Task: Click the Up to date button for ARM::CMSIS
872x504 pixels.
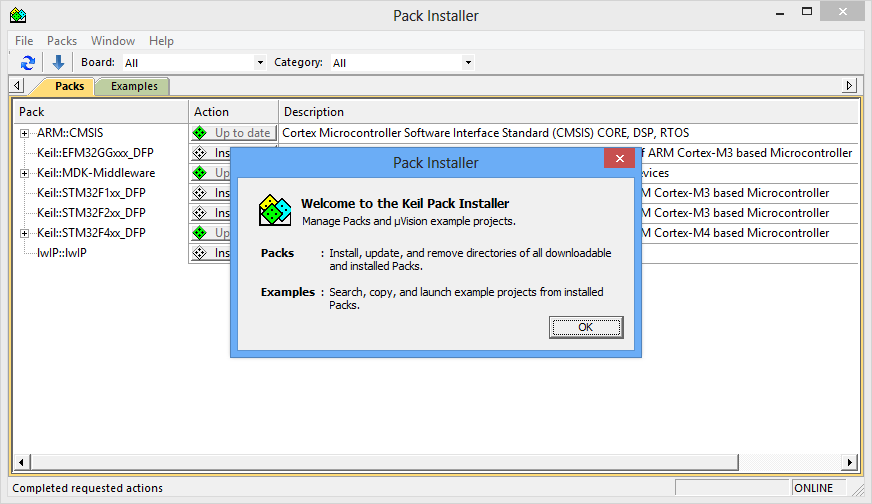Action: [234, 133]
